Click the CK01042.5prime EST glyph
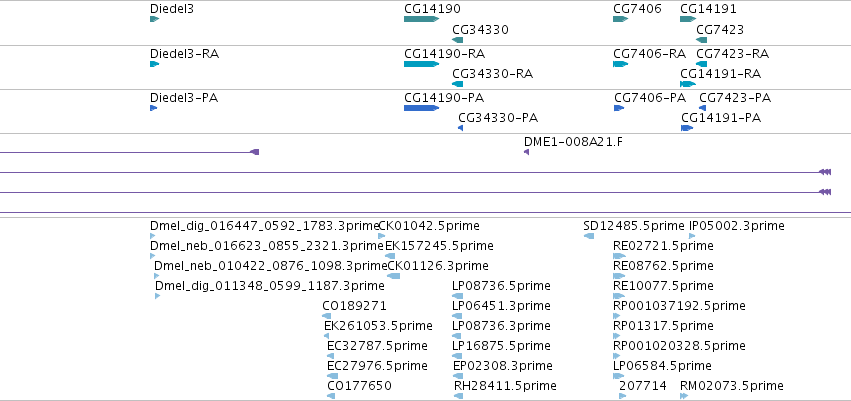The image size is (851, 401). [382, 236]
